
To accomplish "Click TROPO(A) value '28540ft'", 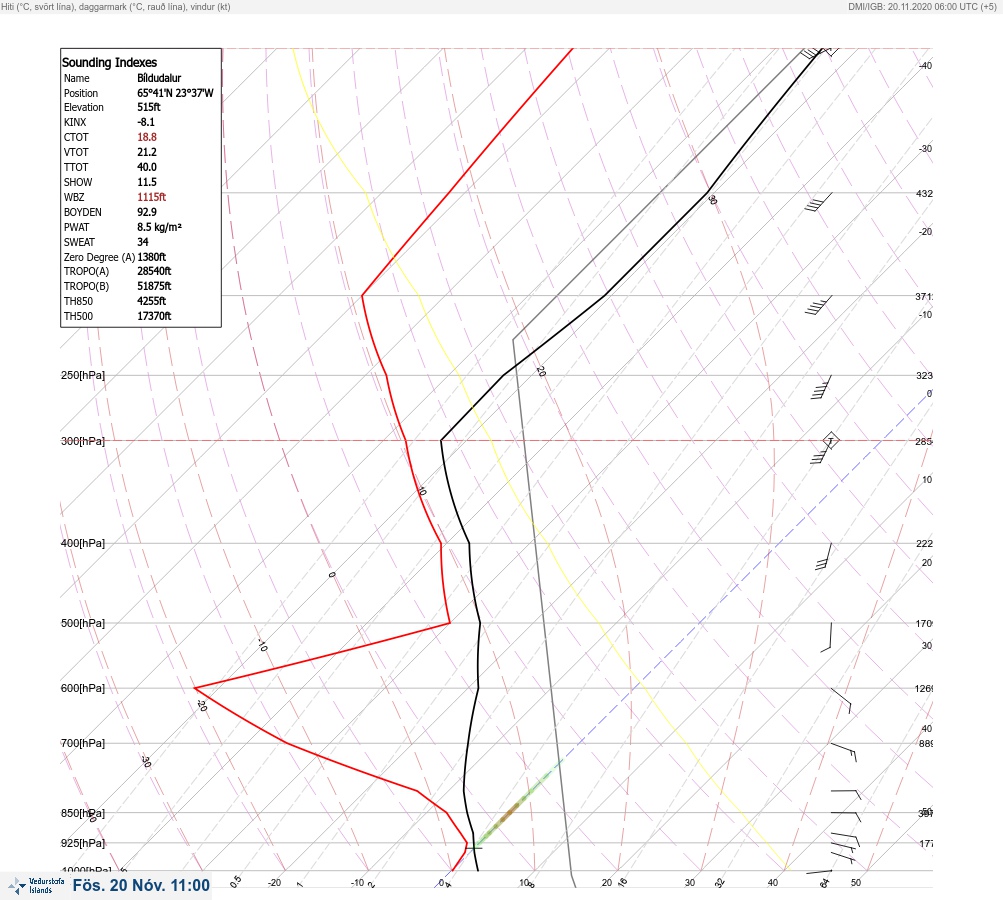I will pos(154,271).
